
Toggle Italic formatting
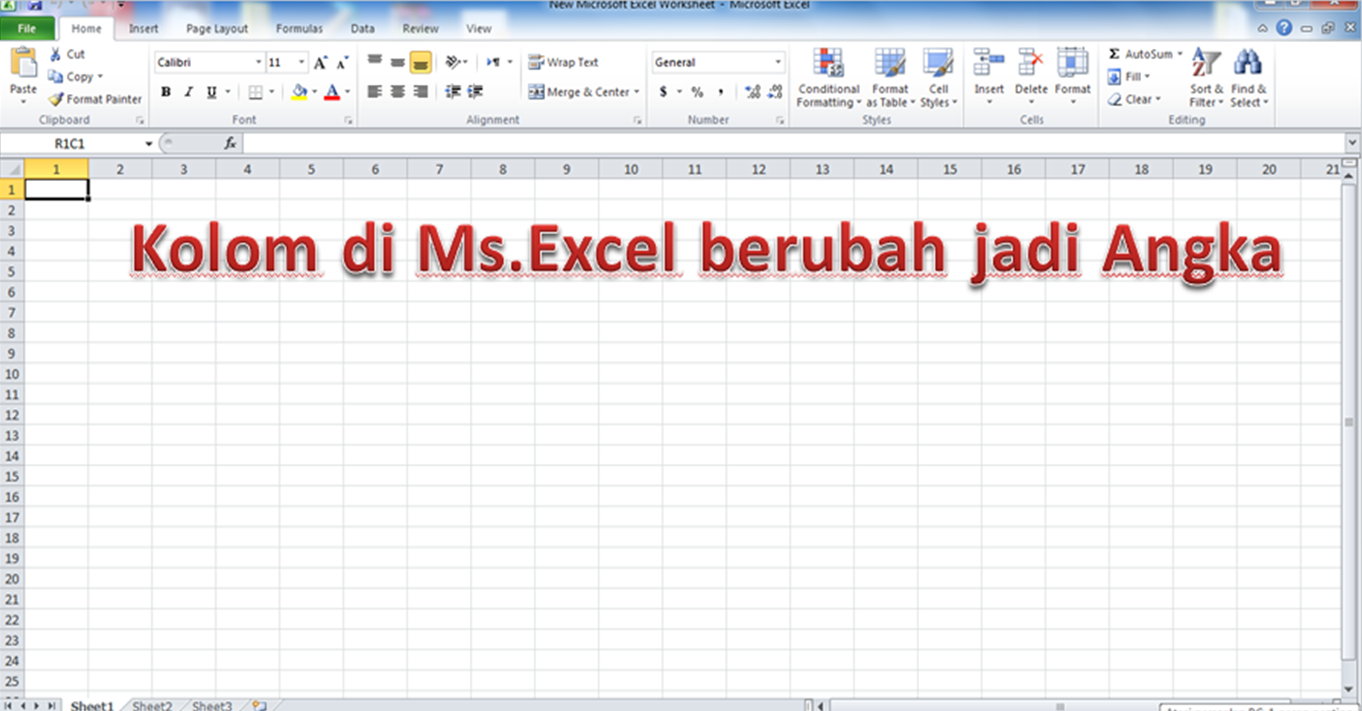click(188, 92)
